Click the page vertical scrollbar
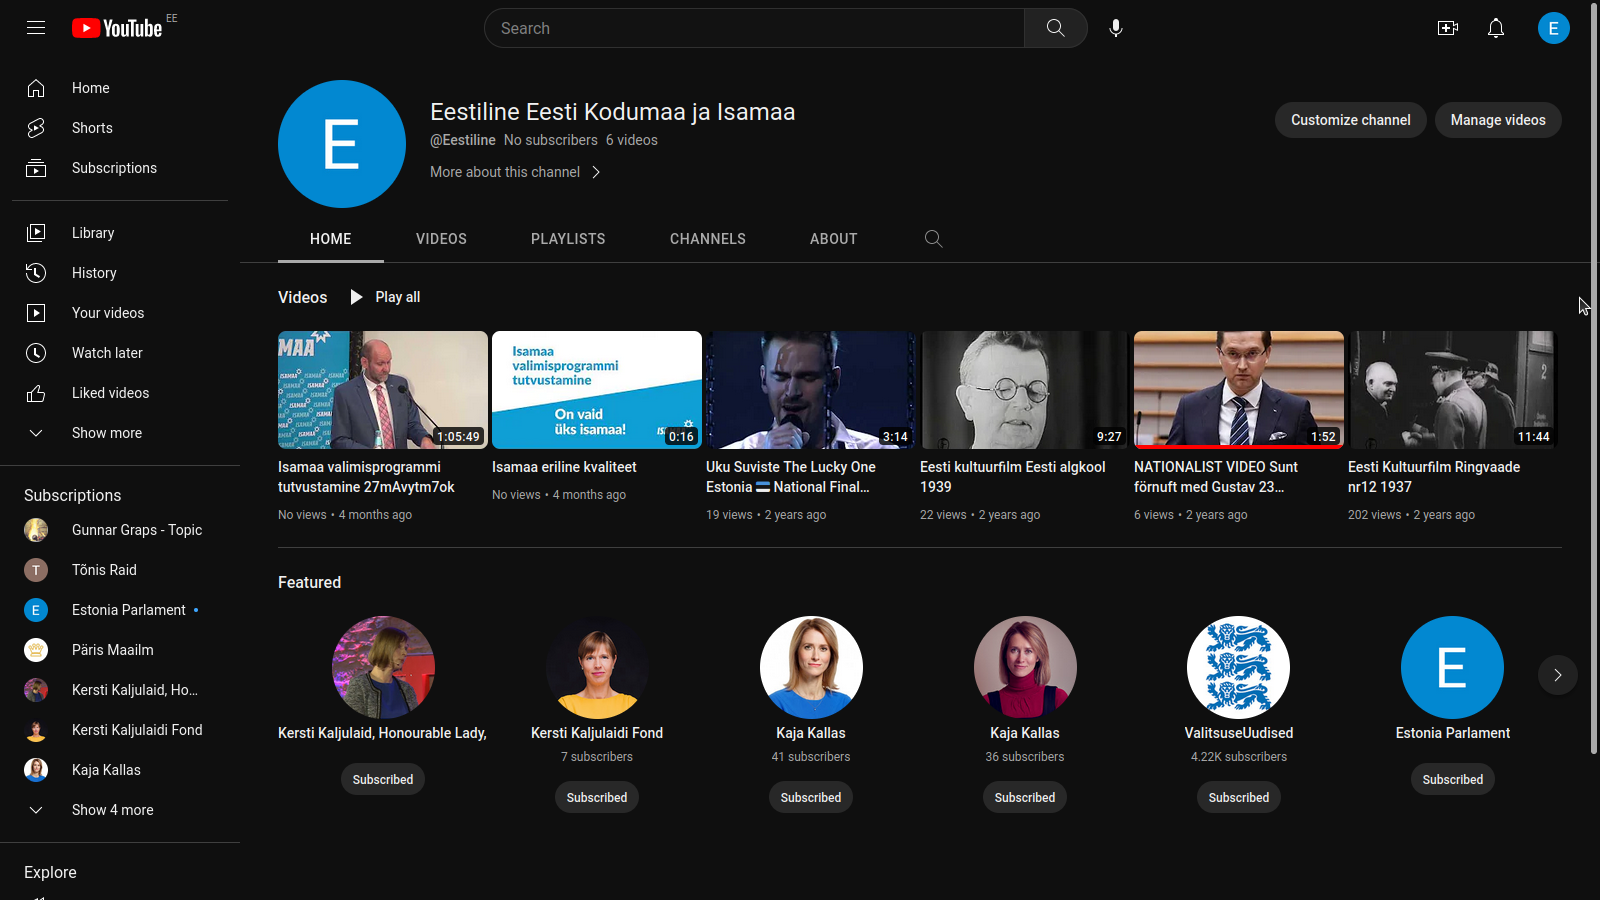 click(x=1594, y=400)
